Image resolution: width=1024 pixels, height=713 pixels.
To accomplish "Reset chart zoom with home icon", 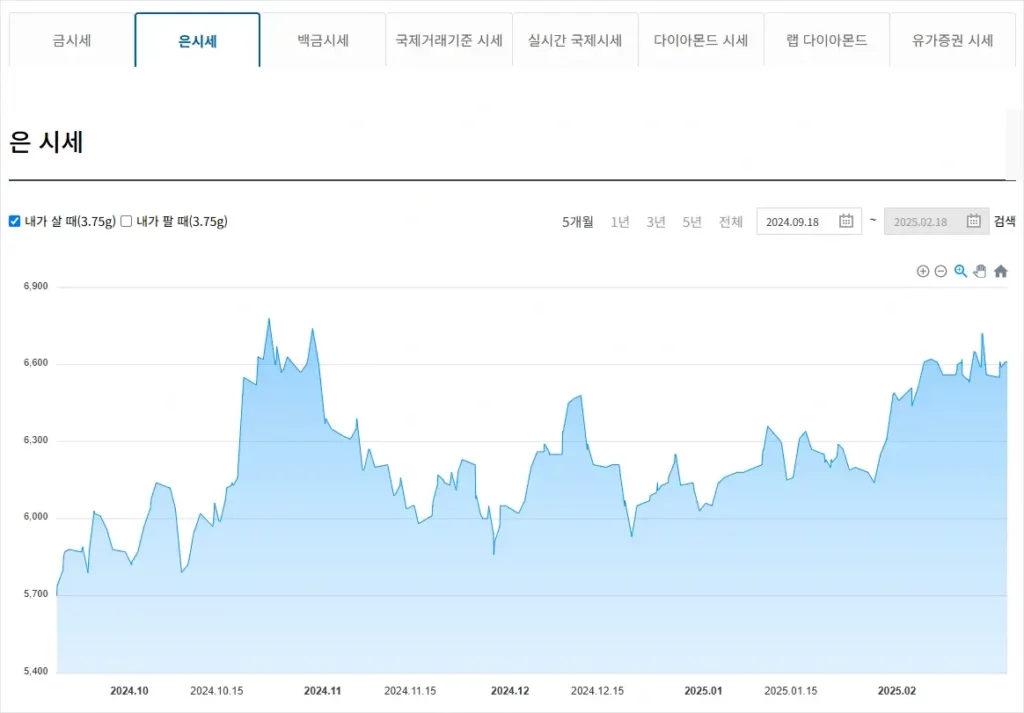I will [x=1000, y=271].
